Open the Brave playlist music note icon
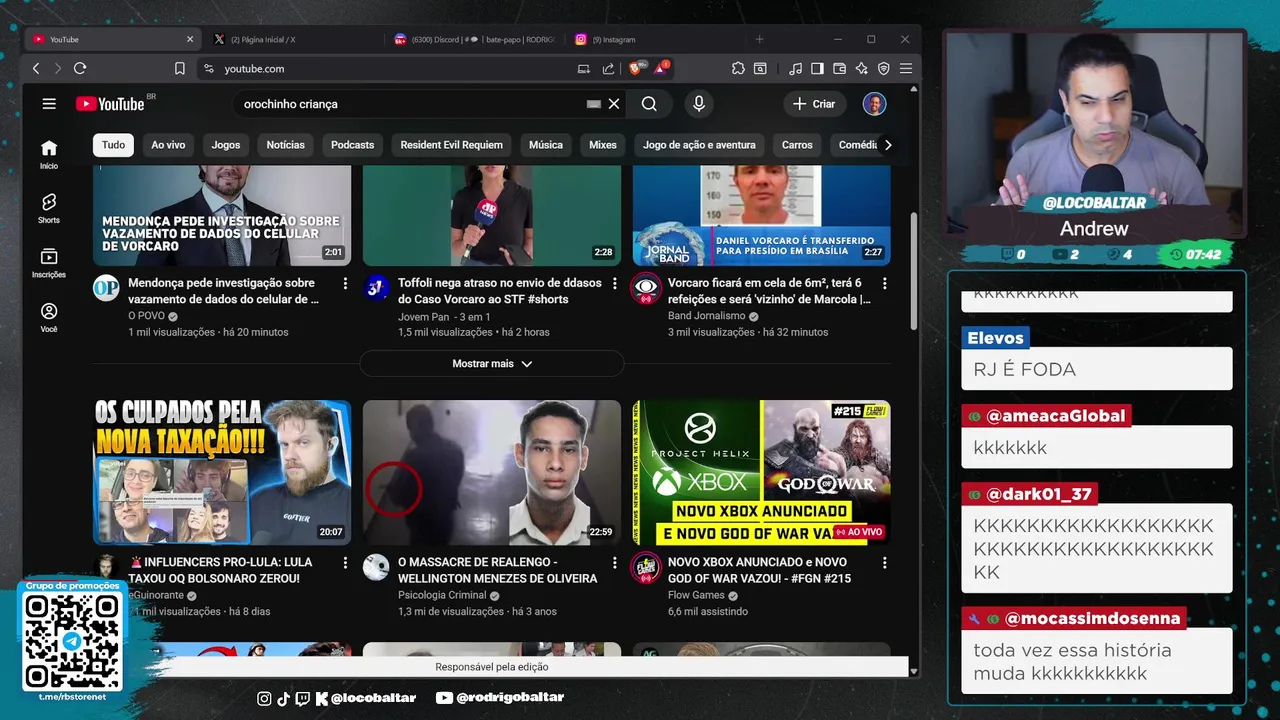This screenshot has height=720, width=1280. (x=795, y=69)
